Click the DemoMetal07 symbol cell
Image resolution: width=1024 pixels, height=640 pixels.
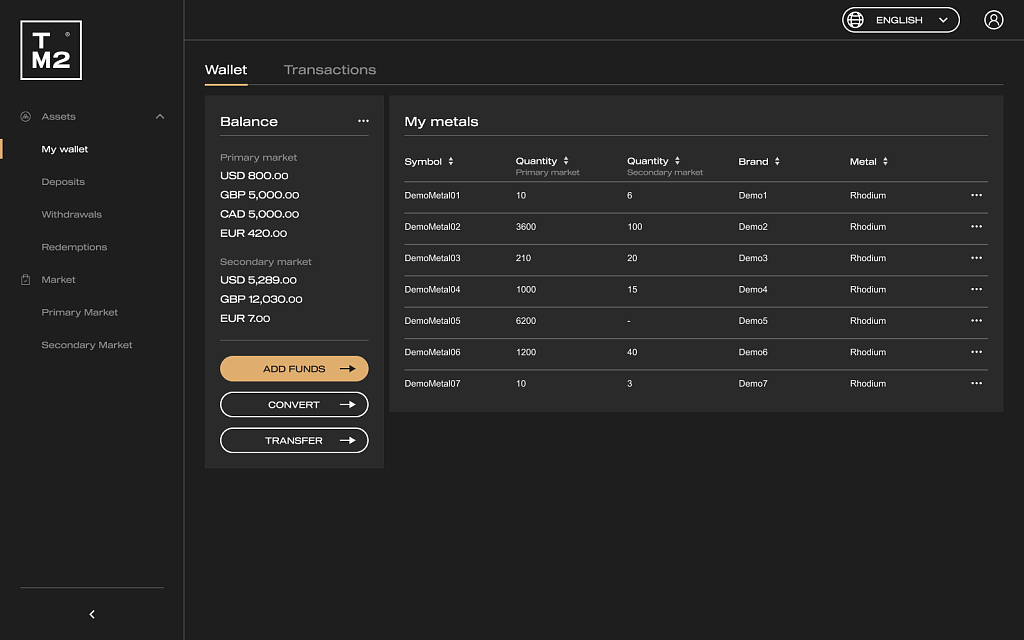[x=432, y=383]
